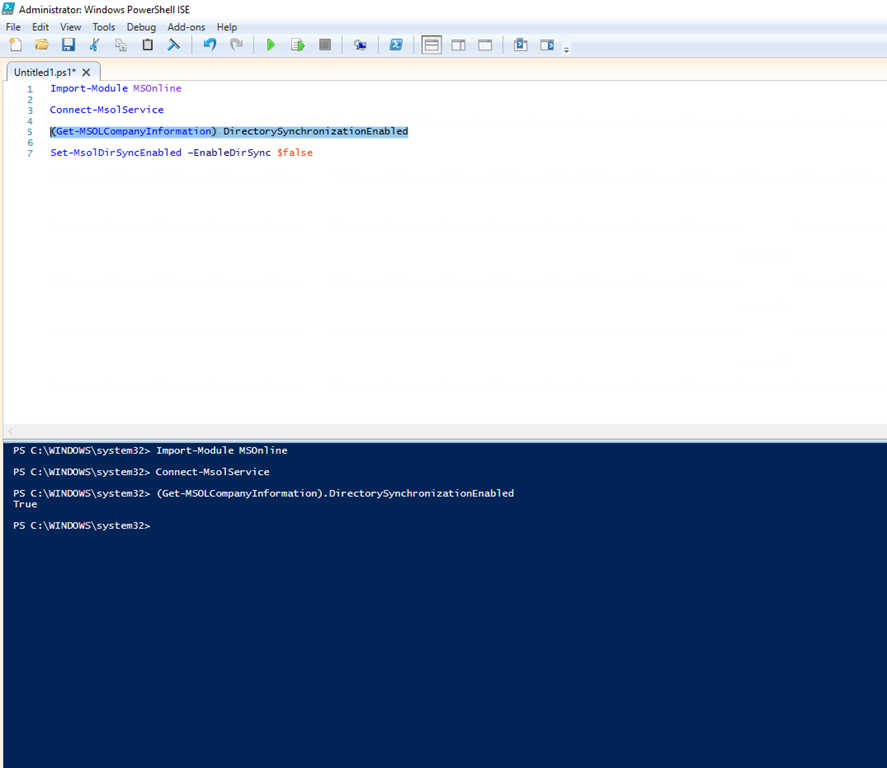887x768 pixels.
Task: Click the Paste clipboard icon
Action: click(x=148, y=45)
